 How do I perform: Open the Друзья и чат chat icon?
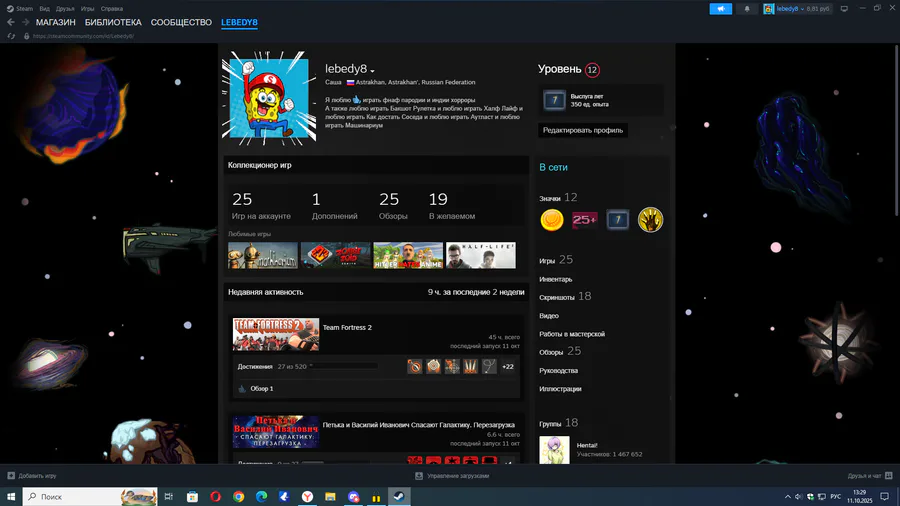click(889, 476)
